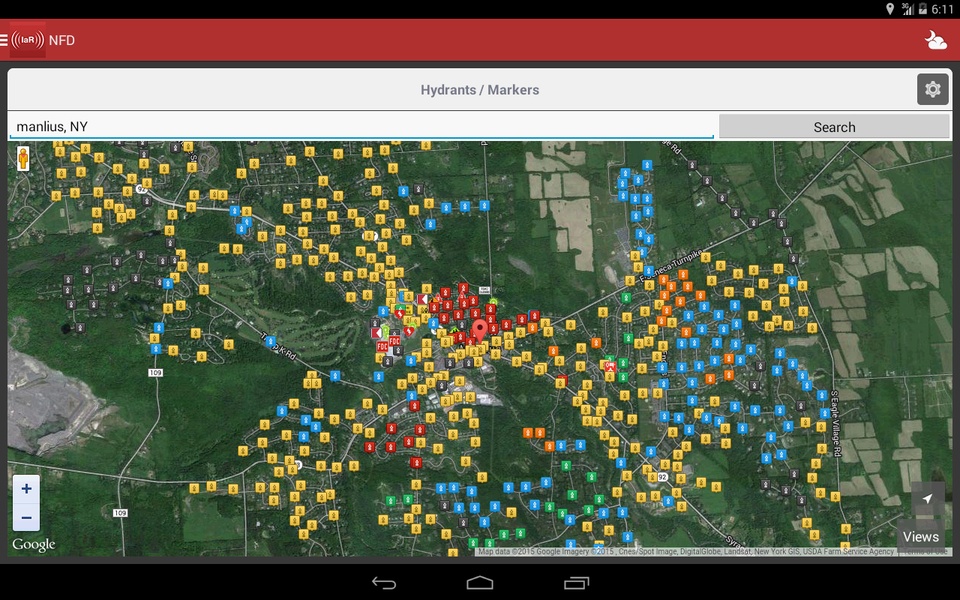Viewport: 960px width, 600px height.
Task: Go to Android home screen
Action: [480, 582]
